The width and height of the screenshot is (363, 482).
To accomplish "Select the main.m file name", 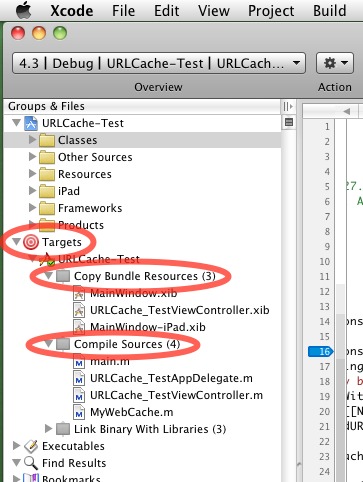I will [x=110, y=361].
